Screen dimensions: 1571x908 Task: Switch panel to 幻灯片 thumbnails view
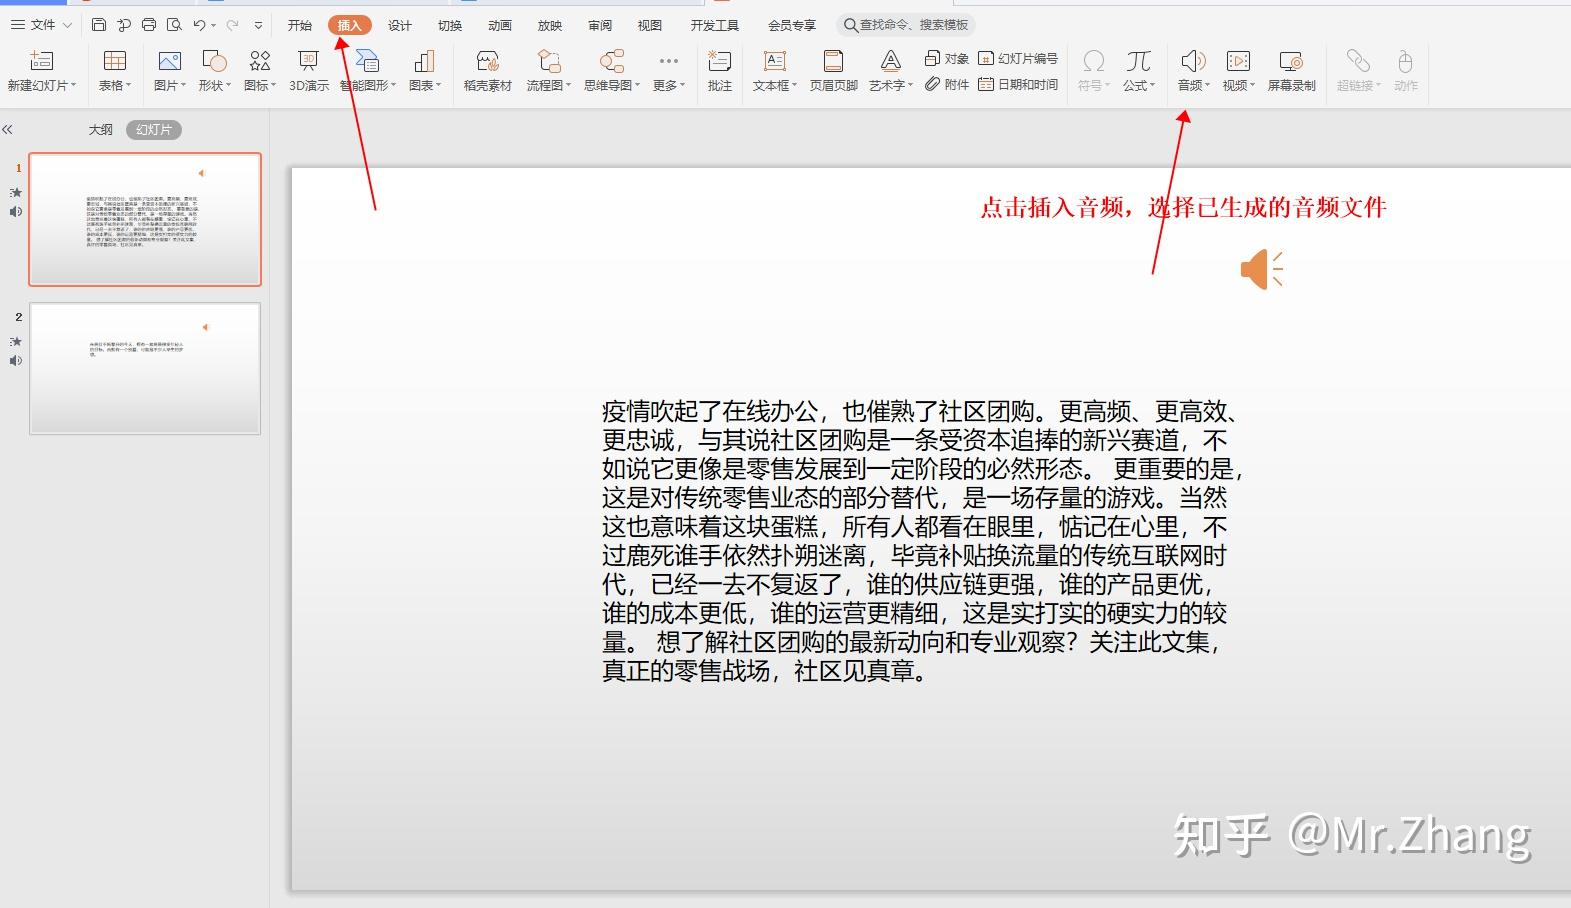tap(154, 129)
